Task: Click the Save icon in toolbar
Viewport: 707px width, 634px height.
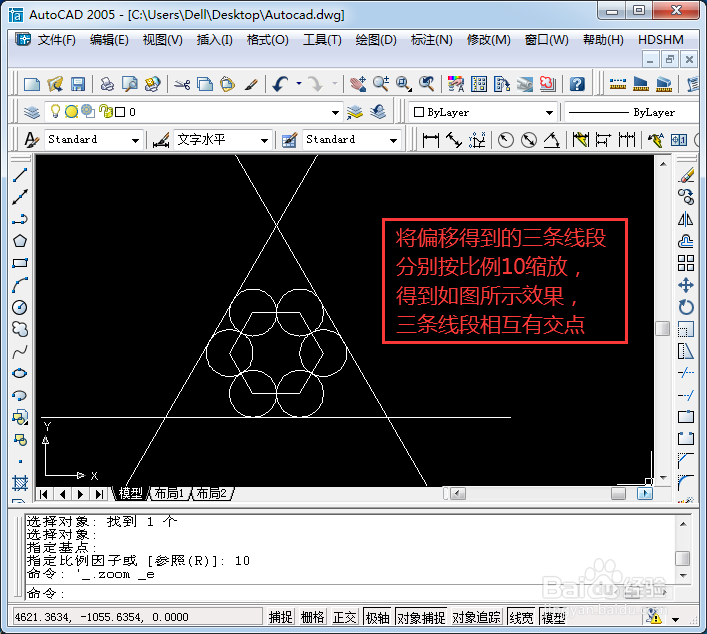Action: [78, 84]
